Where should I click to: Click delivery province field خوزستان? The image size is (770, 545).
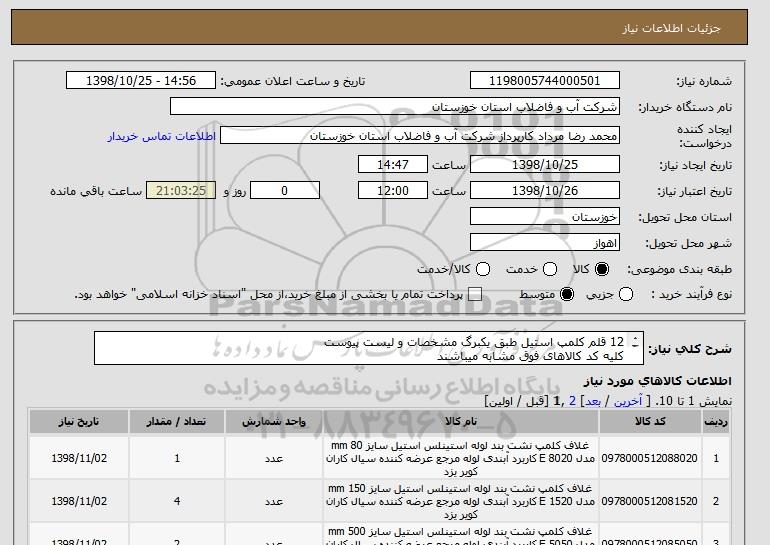pos(545,217)
